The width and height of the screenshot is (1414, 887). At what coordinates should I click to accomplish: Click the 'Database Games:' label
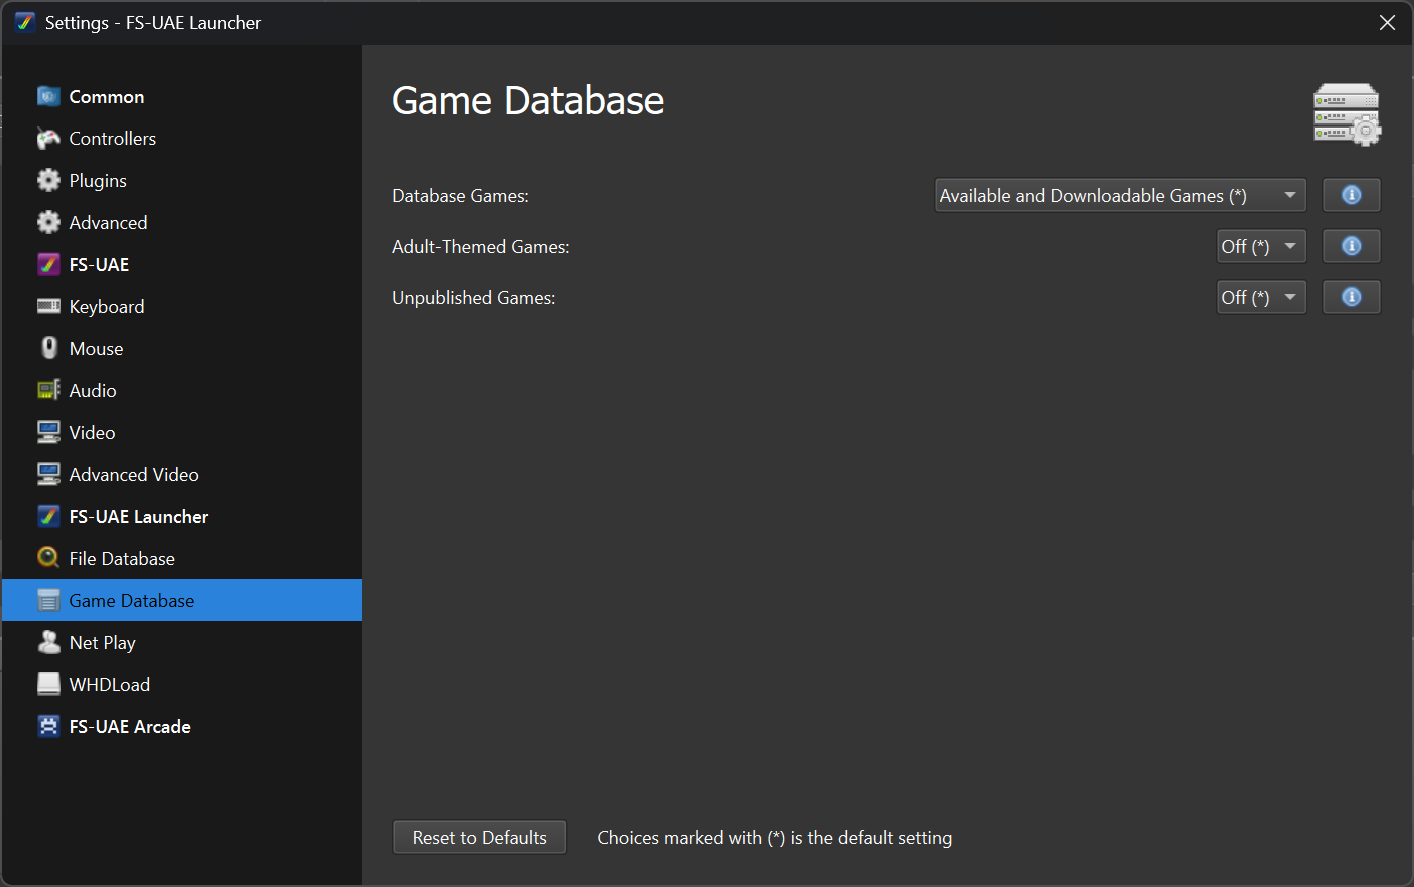[460, 196]
